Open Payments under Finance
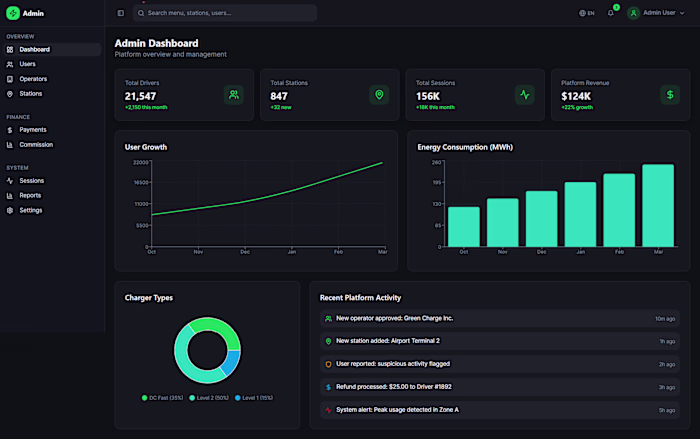Screen dimensions: 700x439 [53, 130]
